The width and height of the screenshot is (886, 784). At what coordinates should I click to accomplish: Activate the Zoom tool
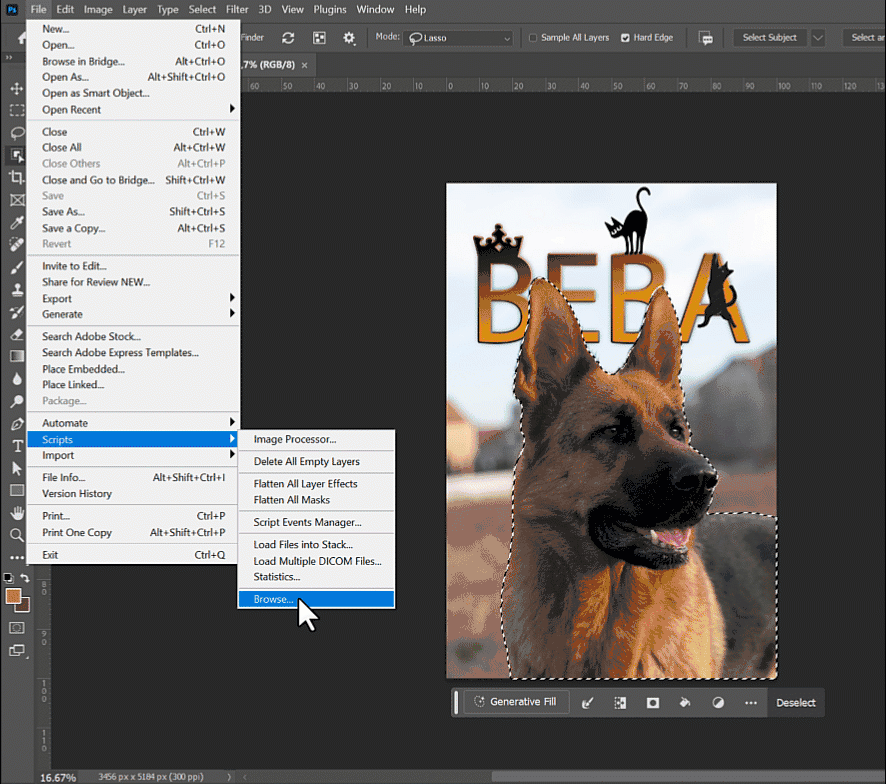[x=15, y=534]
